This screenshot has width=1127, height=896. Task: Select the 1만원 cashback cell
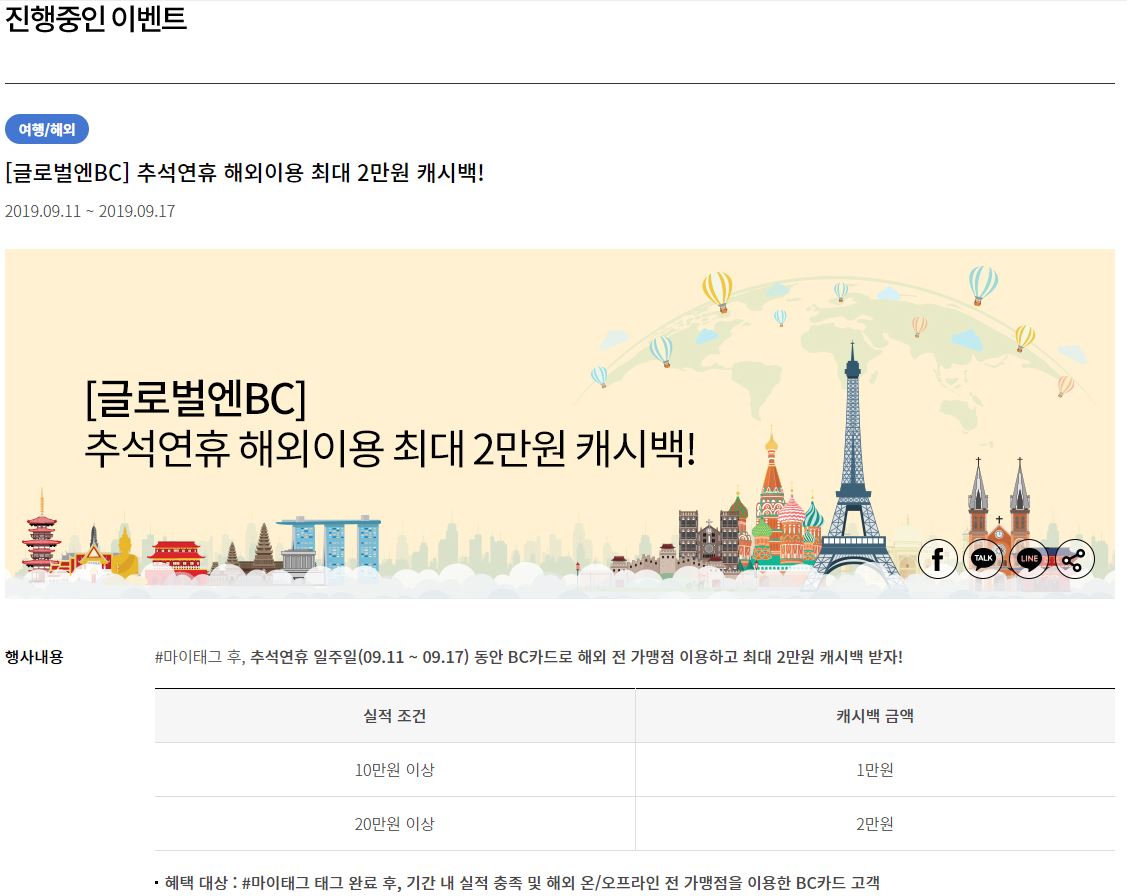pos(874,770)
